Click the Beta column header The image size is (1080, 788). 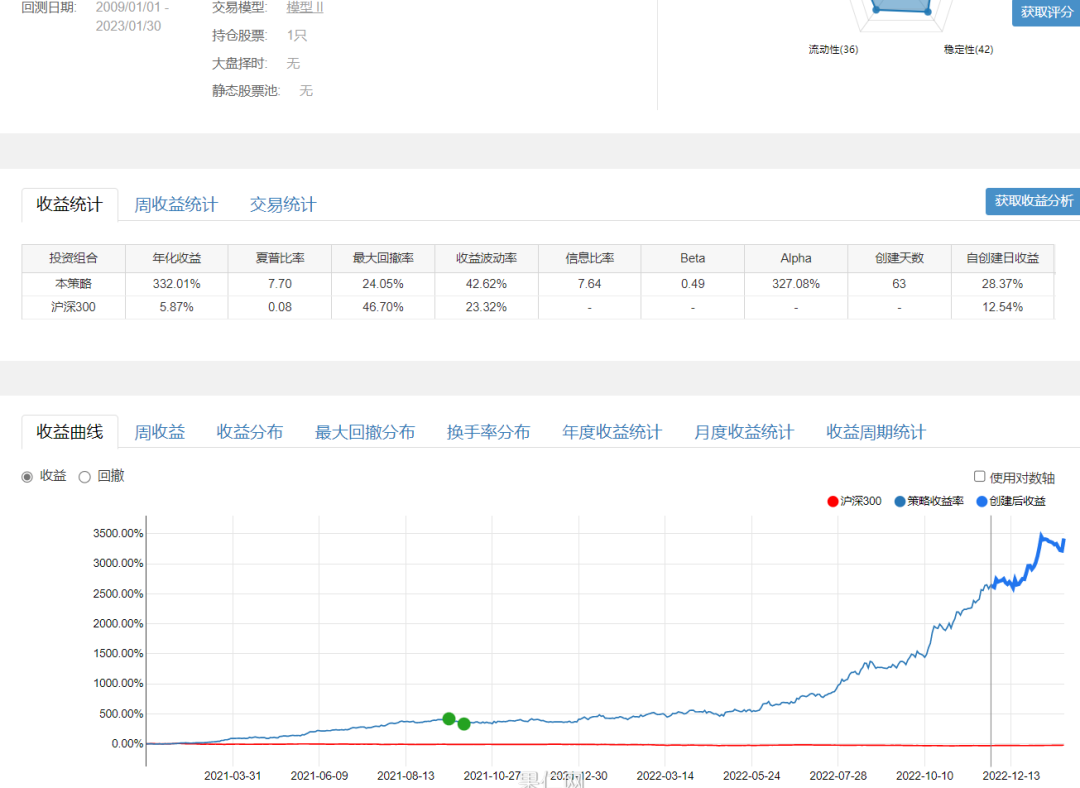point(693,258)
